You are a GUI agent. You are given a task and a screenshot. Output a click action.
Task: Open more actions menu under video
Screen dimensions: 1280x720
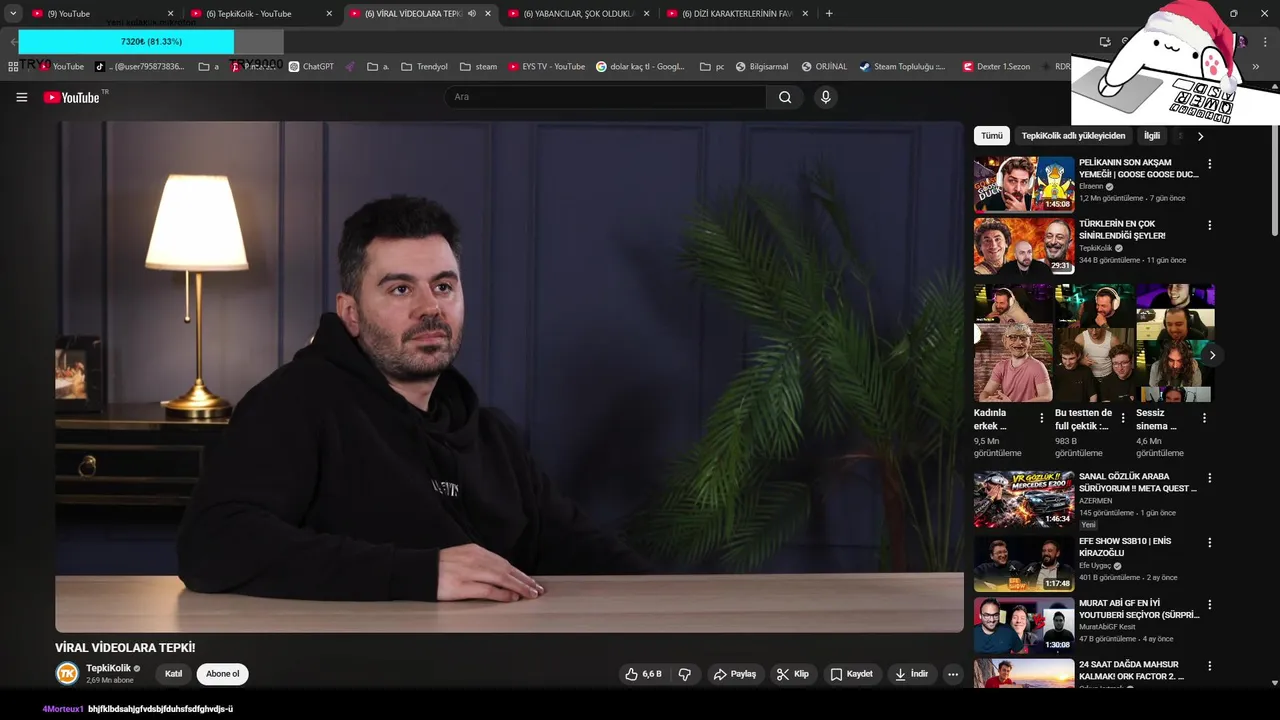click(953, 674)
